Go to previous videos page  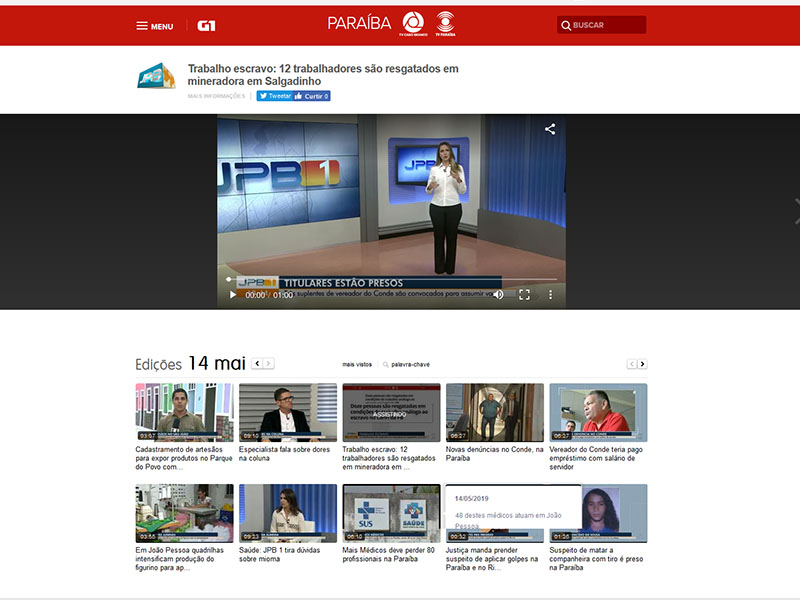click(x=632, y=364)
